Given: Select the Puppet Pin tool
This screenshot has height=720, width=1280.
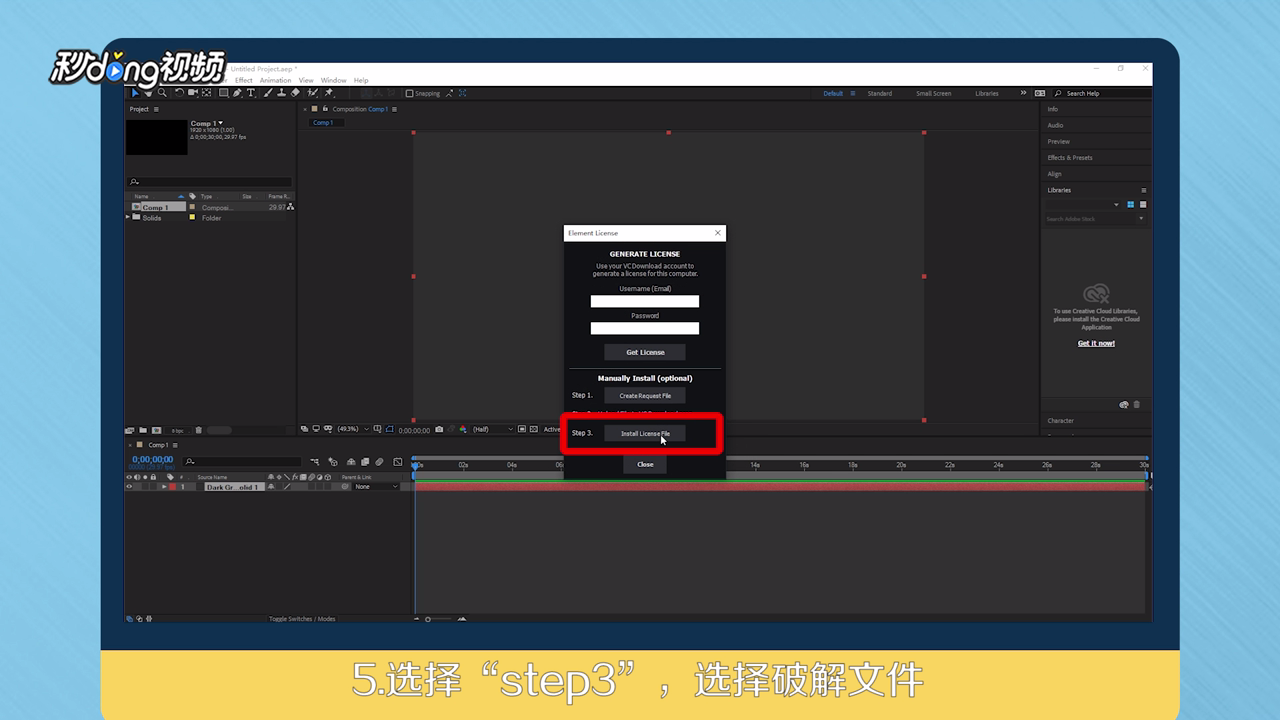Looking at the screenshot, I should [329, 93].
